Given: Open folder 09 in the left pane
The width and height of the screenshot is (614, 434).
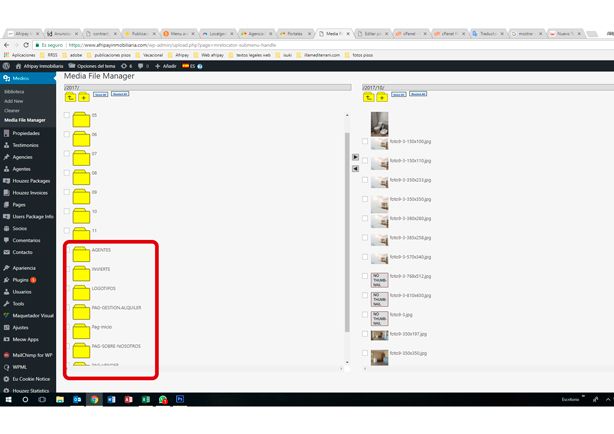Looking at the screenshot, I should [x=81, y=196].
